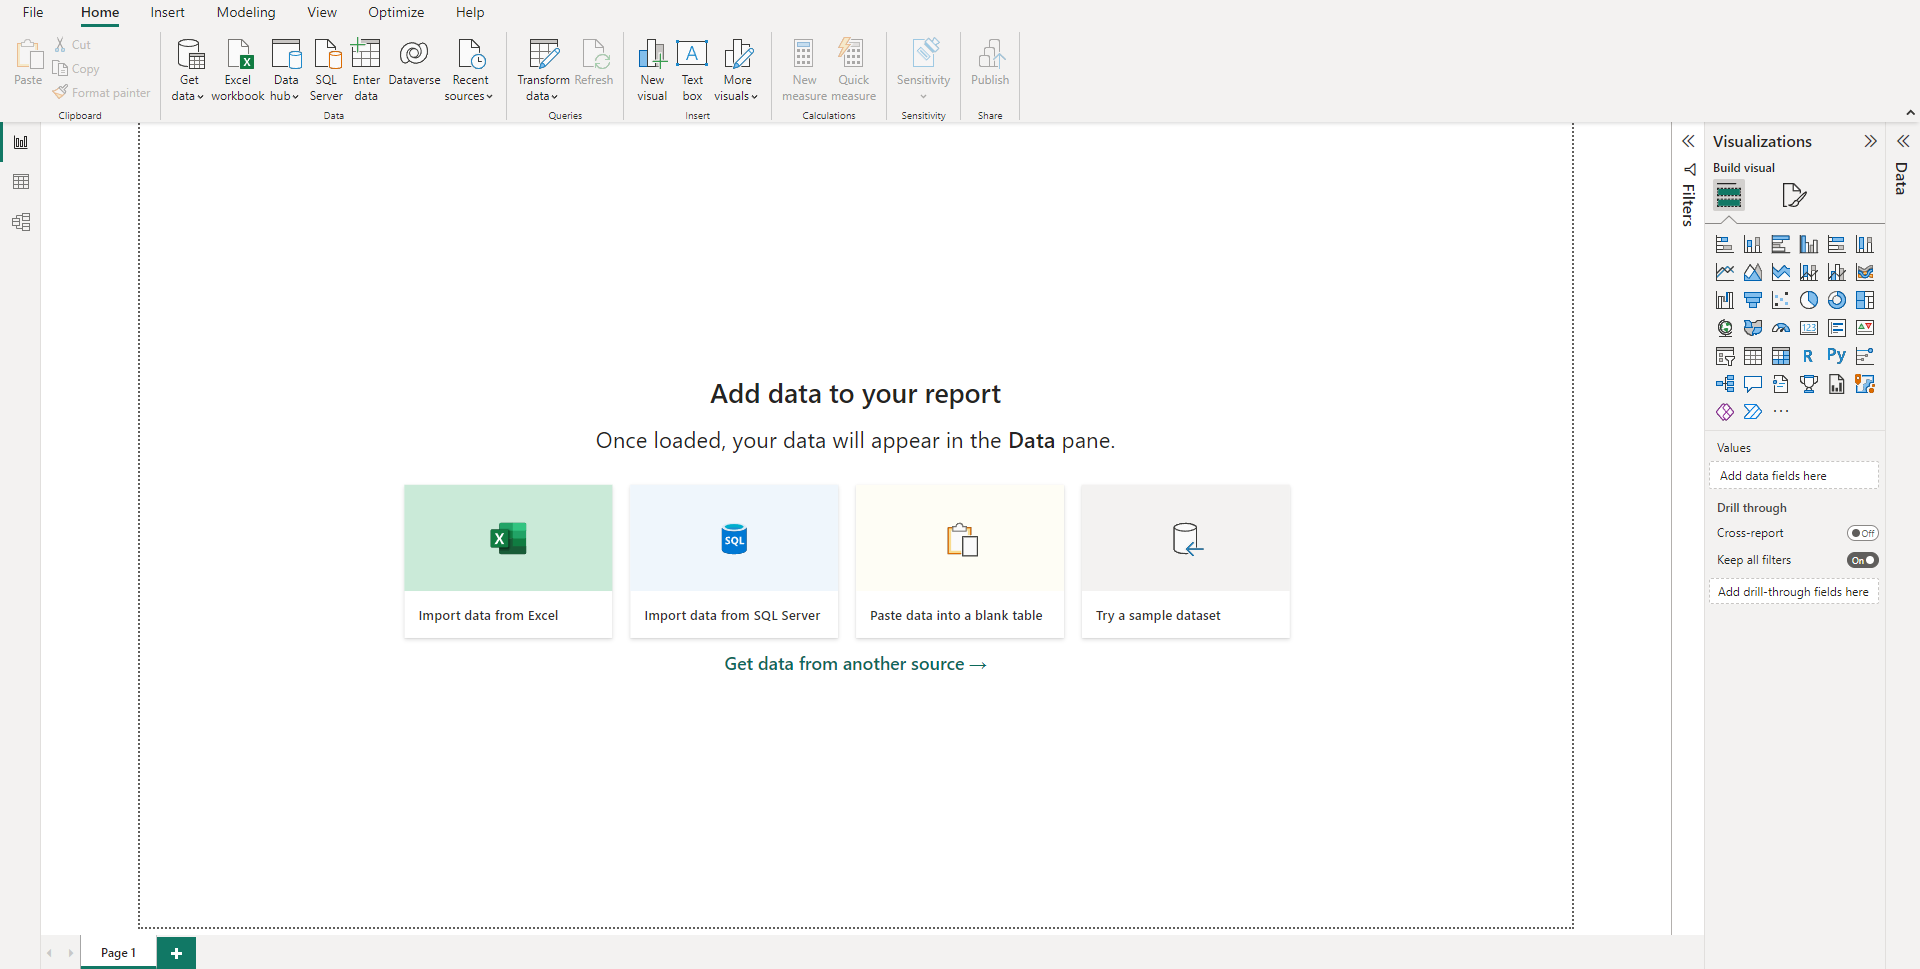Click Enter data in the ribbon

coord(366,70)
